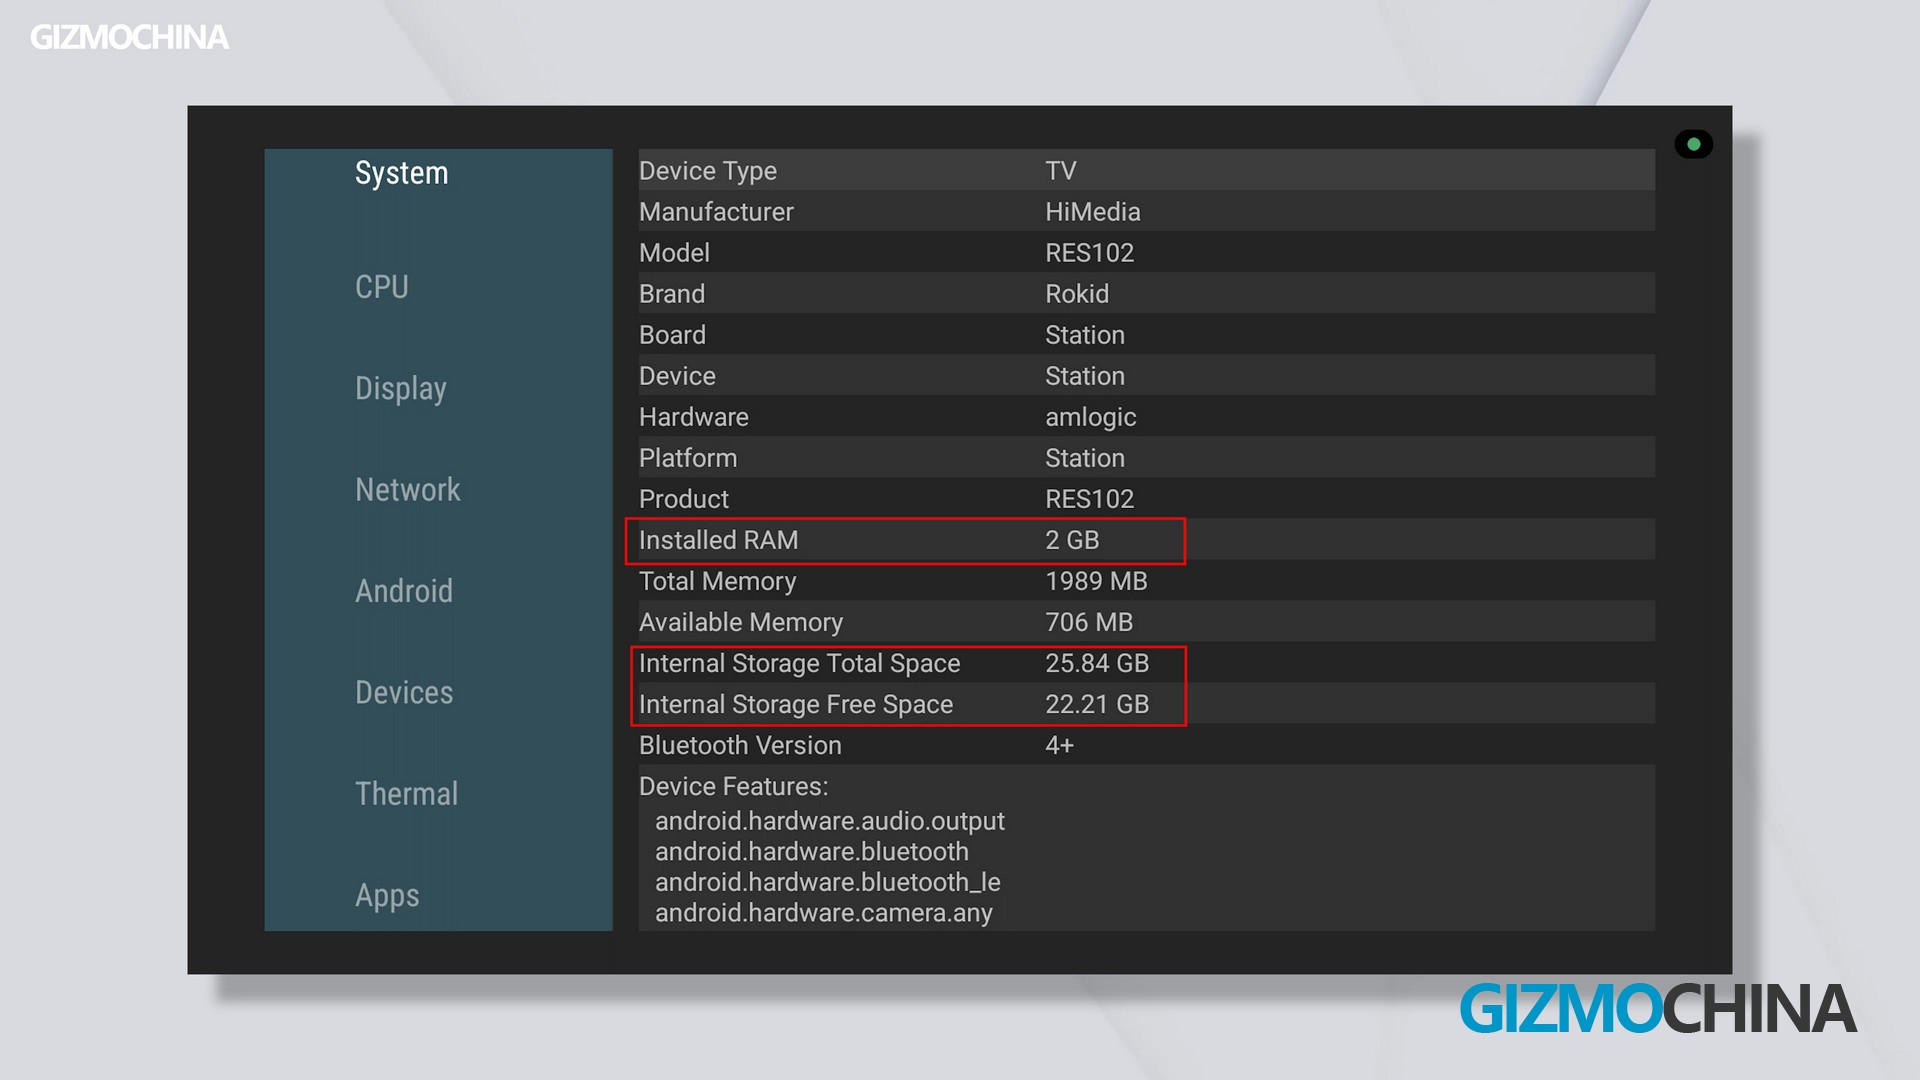
Task: Click the TV device type value
Action: point(1061,171)
